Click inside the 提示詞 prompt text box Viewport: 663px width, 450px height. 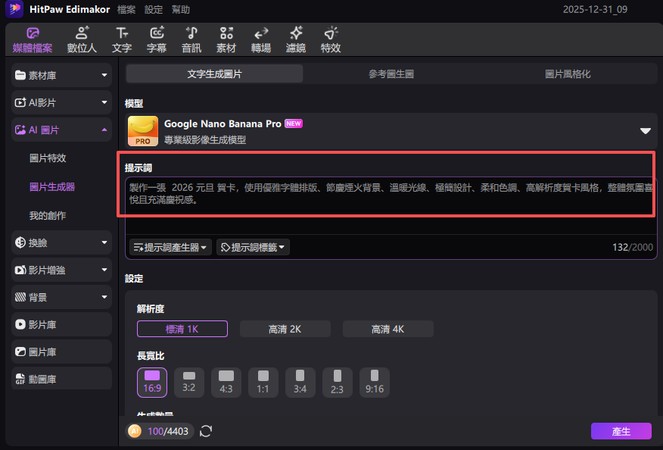pos(391,205)
